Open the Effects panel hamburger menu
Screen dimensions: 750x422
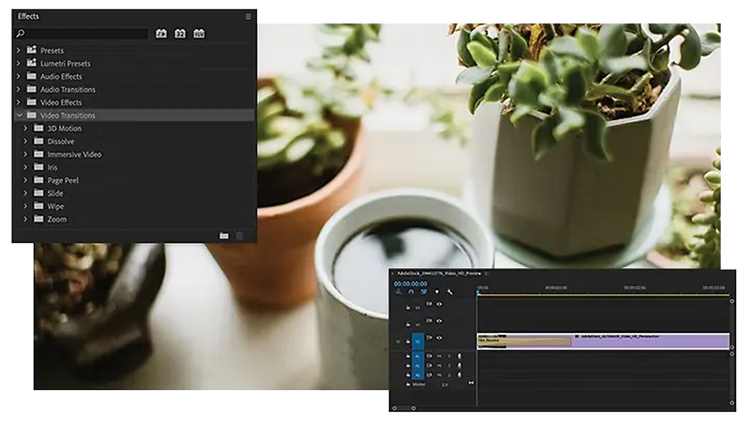pos(248,17)
